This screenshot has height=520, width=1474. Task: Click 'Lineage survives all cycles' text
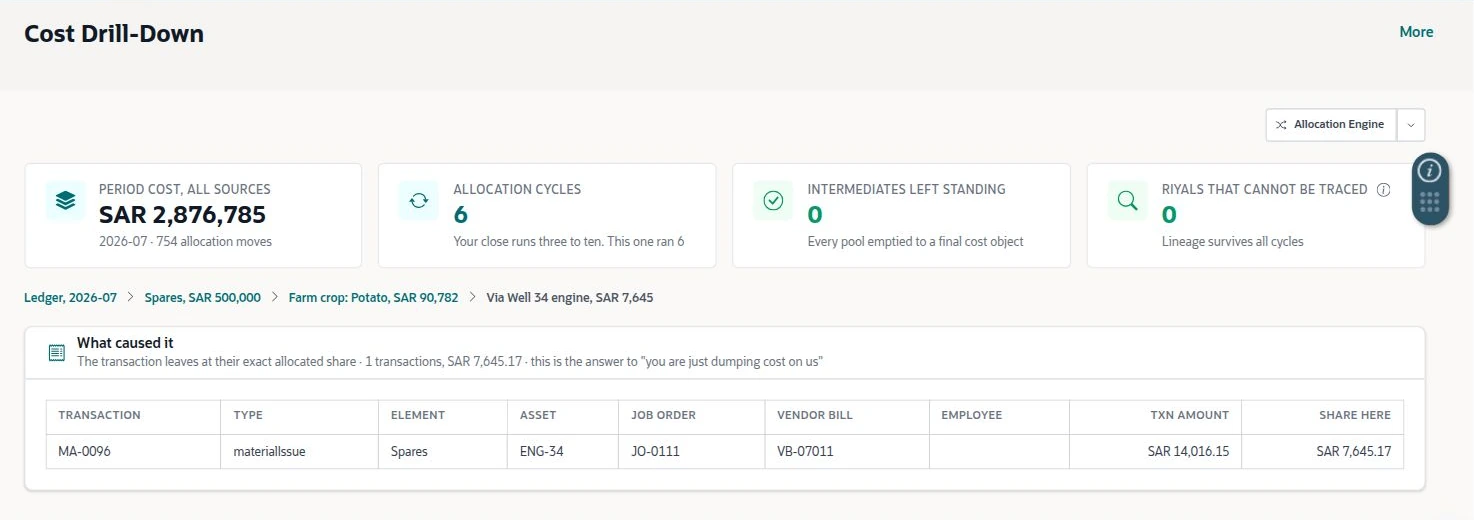coord(1233,241)
